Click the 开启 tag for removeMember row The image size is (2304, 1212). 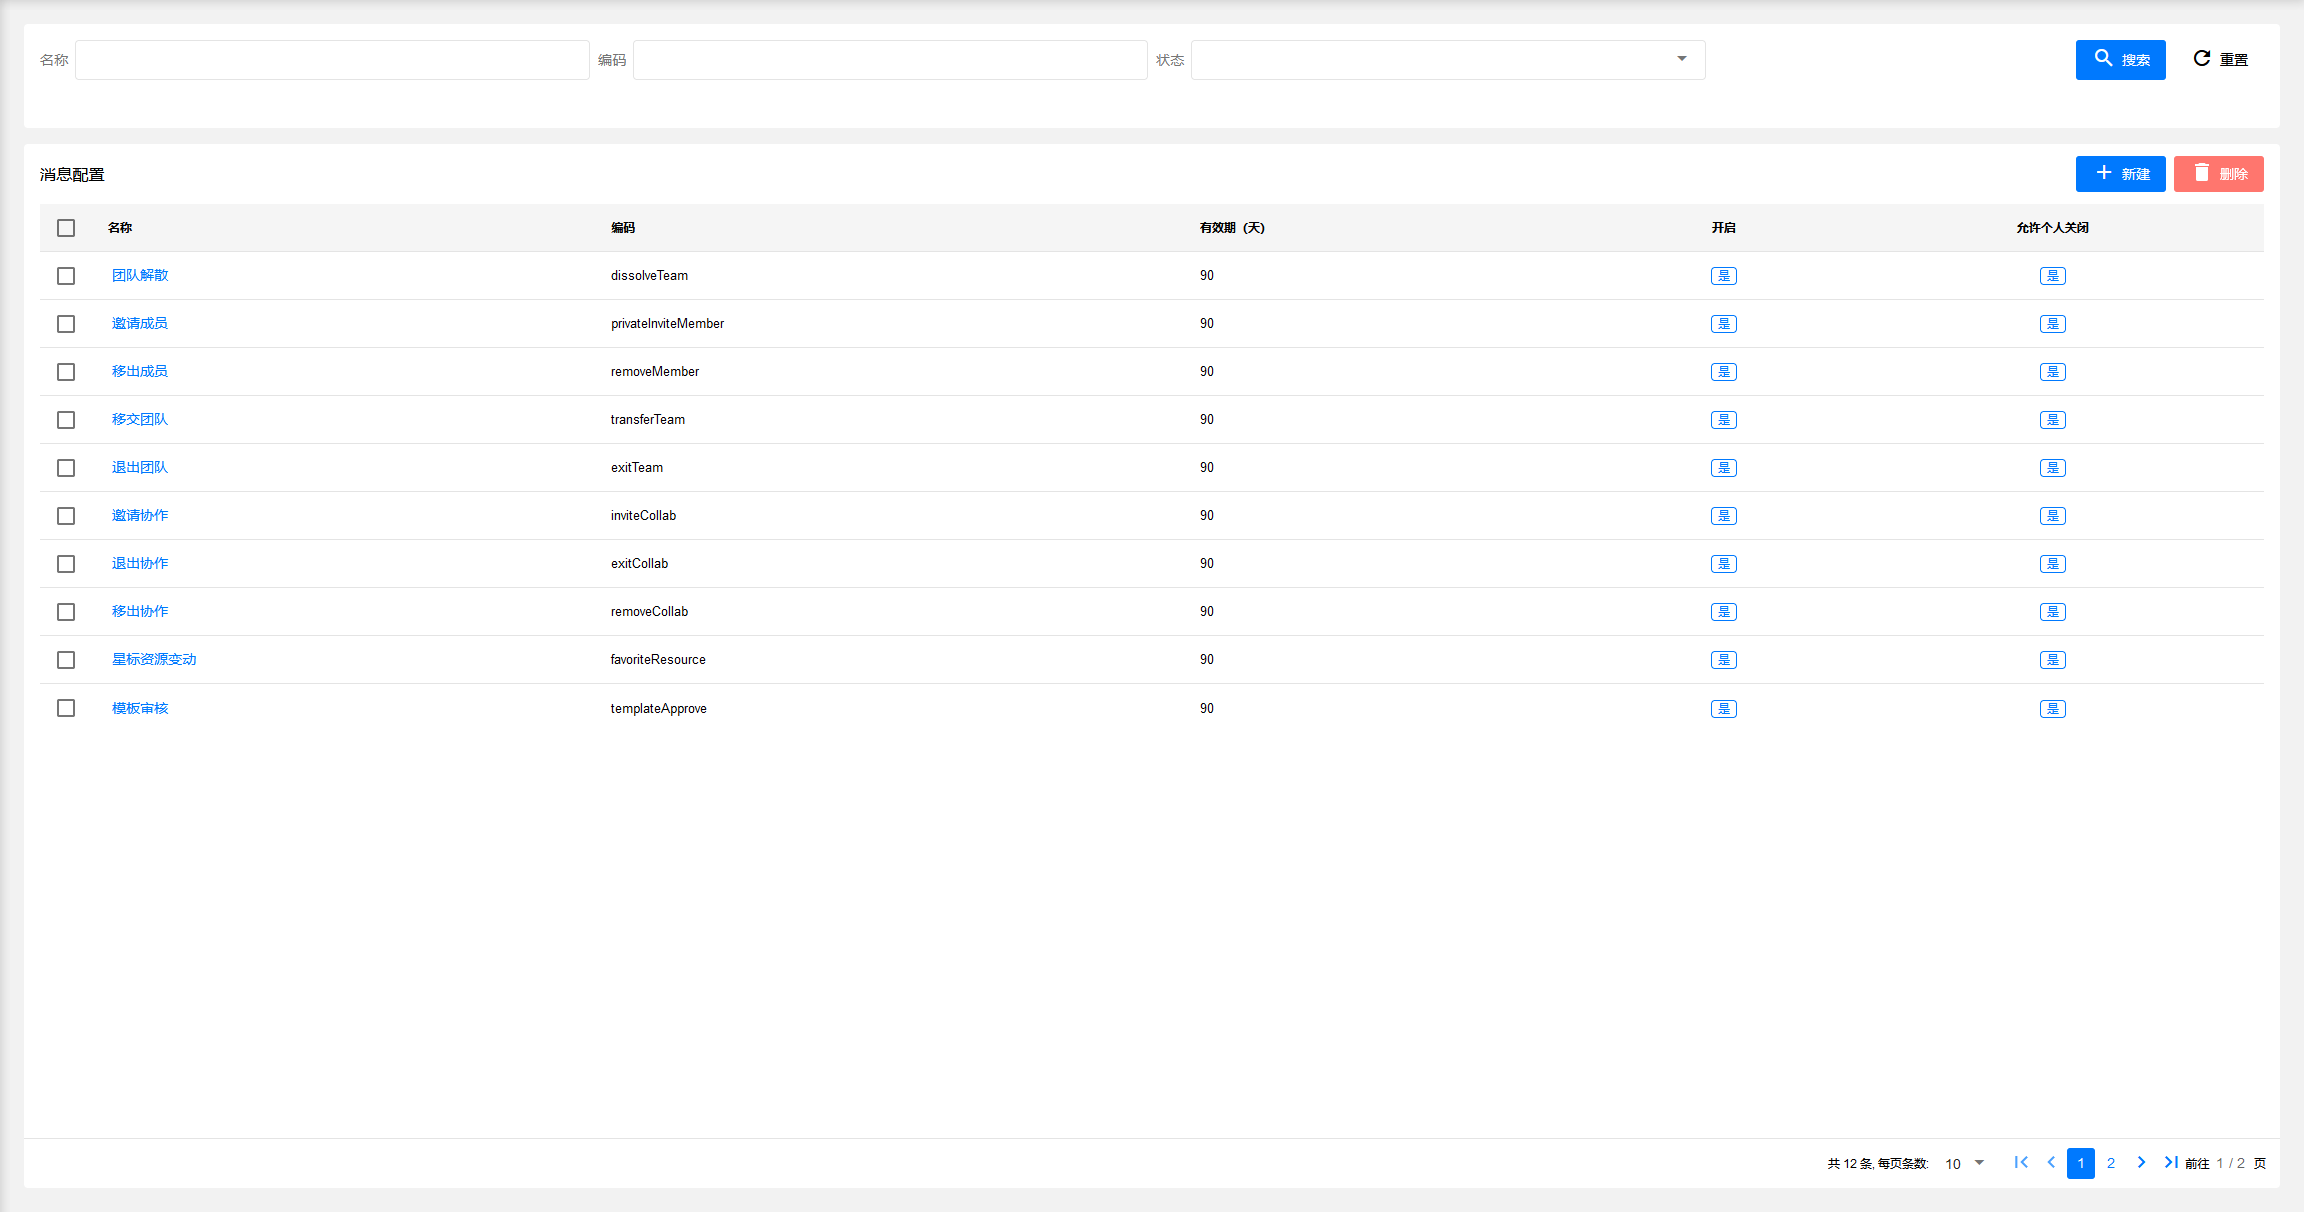tap(1724, 372)
